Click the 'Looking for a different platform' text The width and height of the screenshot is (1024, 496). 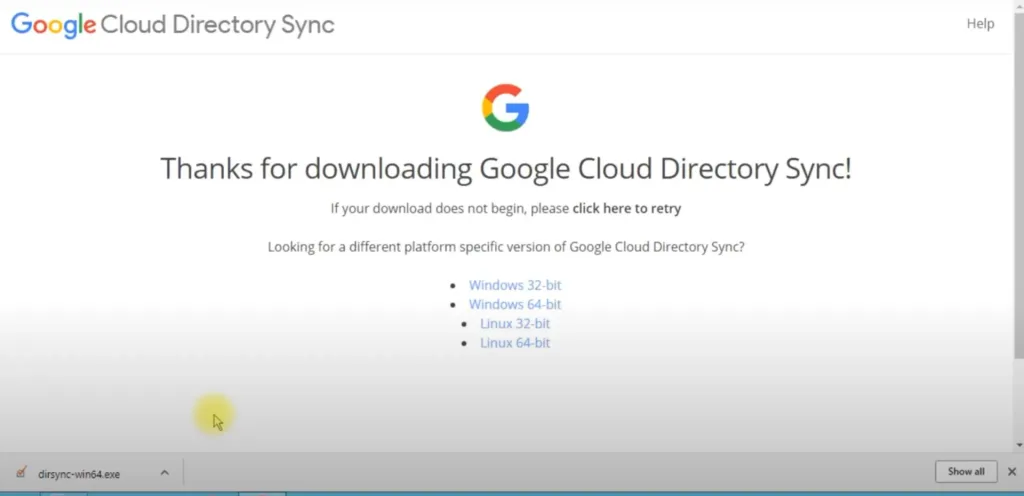click(505, 247)
